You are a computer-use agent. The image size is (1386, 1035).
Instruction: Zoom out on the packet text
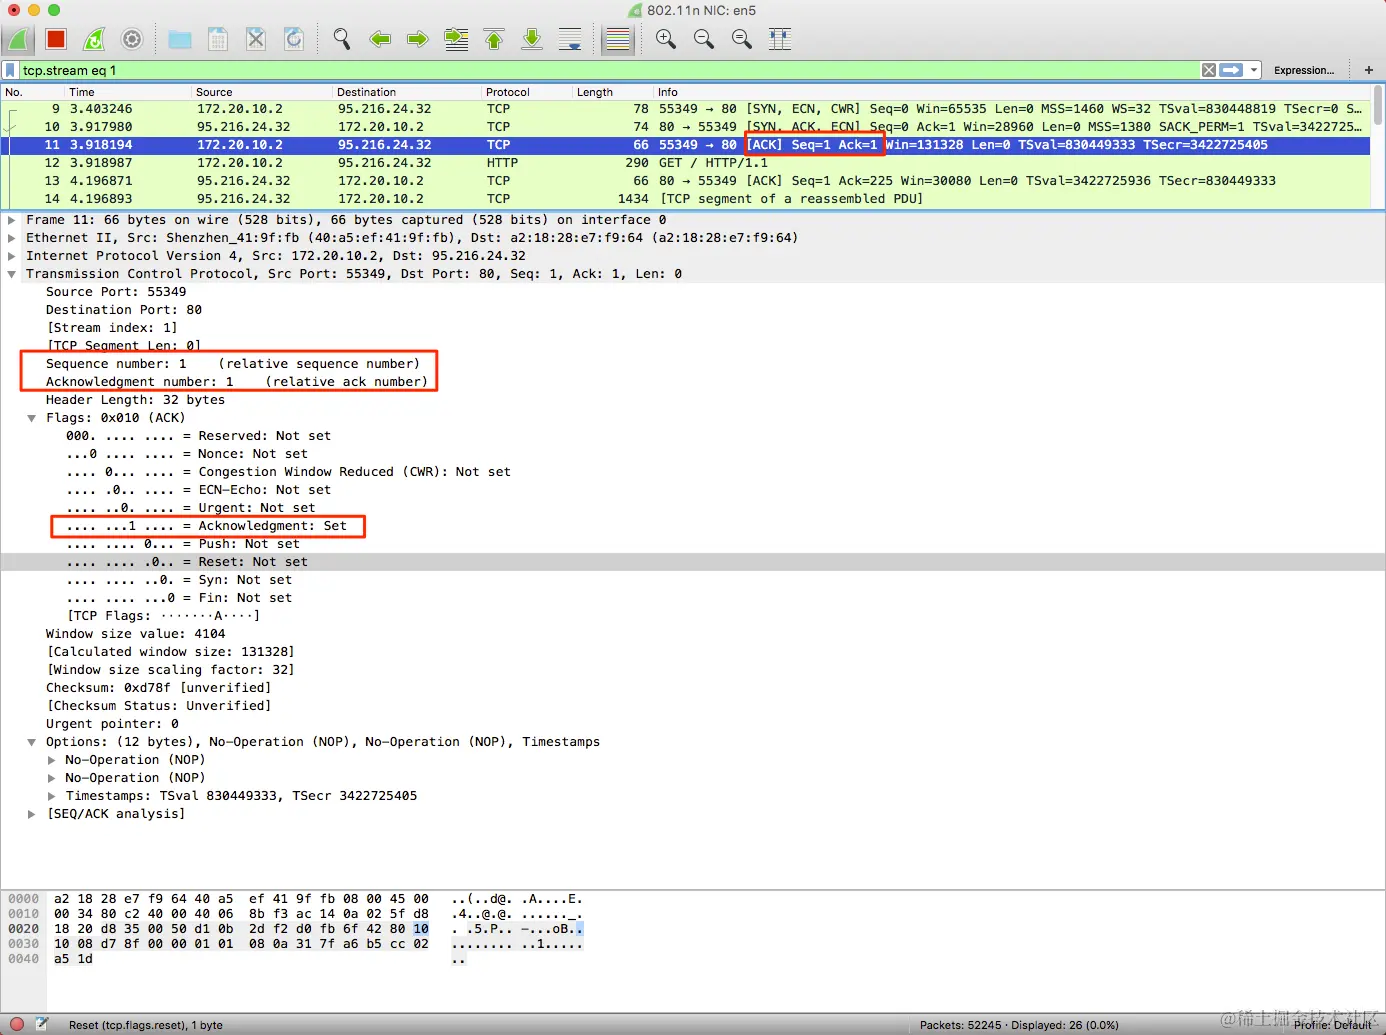tap(704, 39)
